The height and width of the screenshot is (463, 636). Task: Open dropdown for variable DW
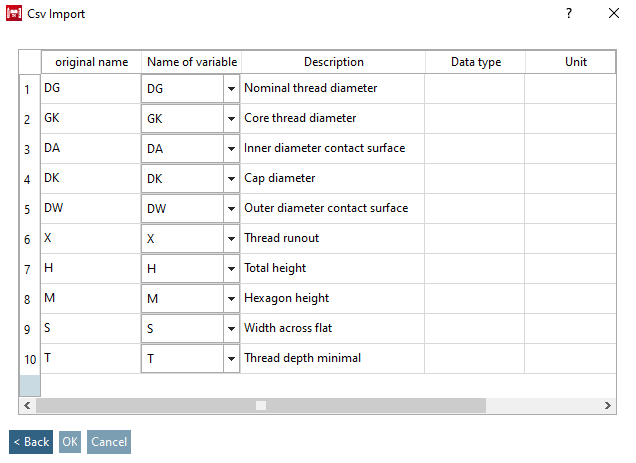[x=231, y=209]
